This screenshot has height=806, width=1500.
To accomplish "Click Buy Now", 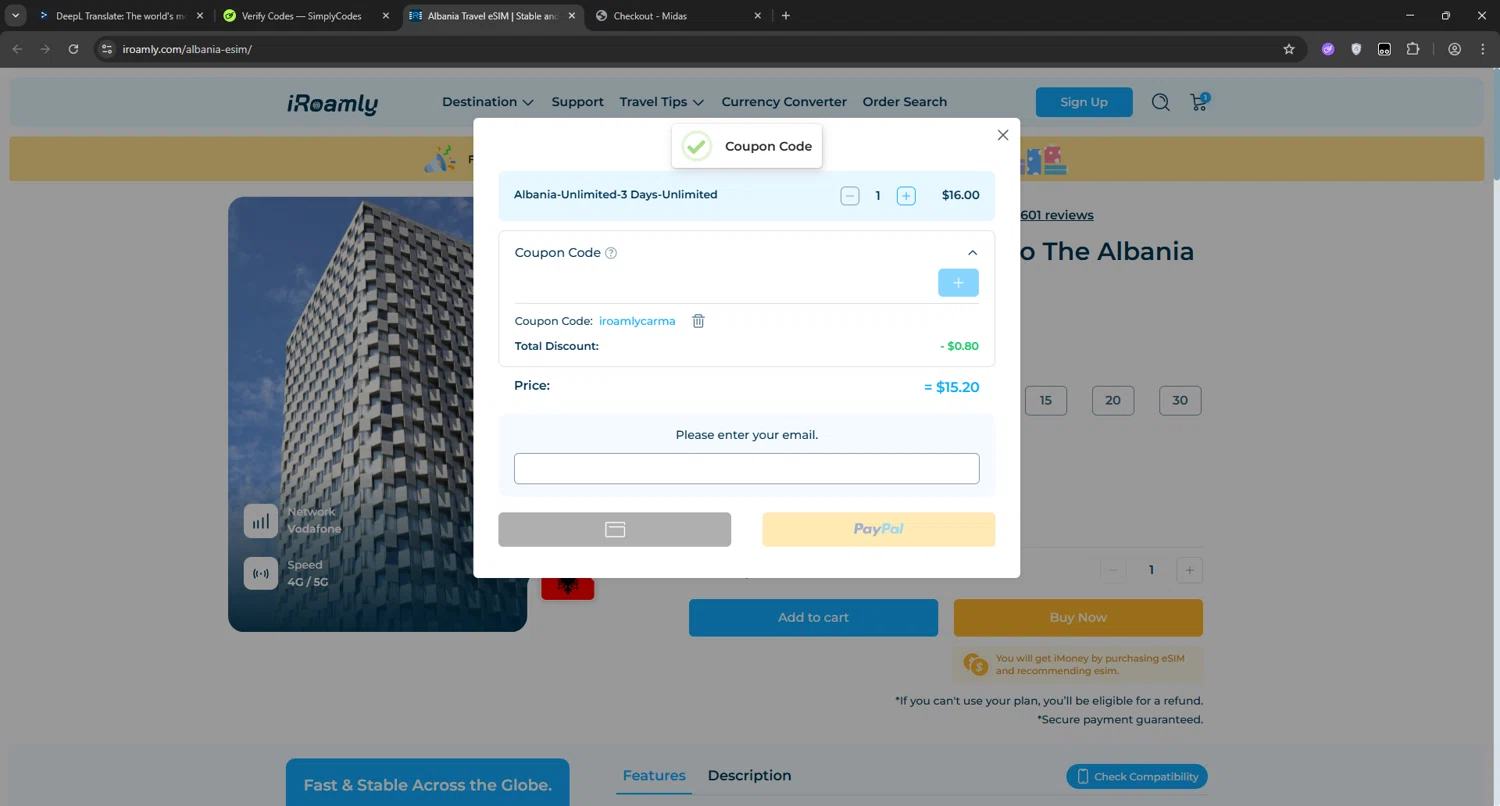I will (x=1078, y=618).
